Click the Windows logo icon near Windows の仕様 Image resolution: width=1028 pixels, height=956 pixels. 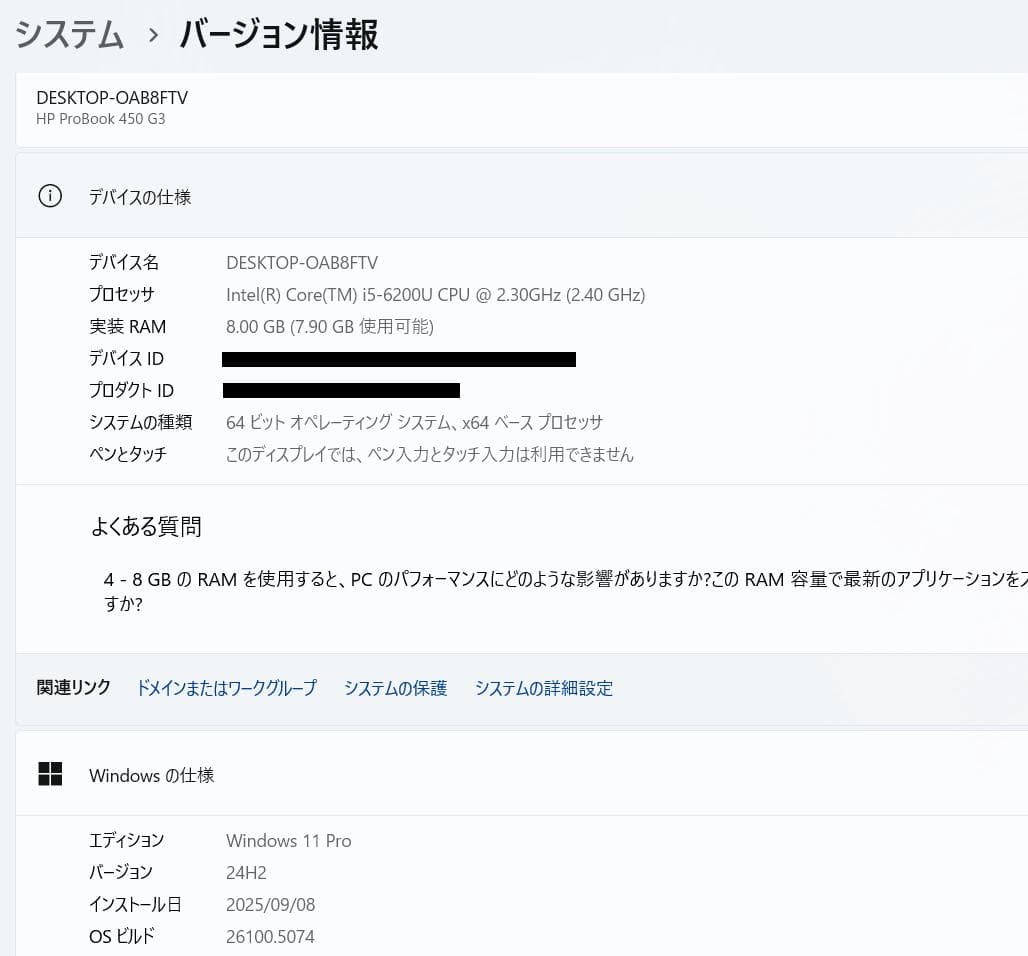(50, 773)
